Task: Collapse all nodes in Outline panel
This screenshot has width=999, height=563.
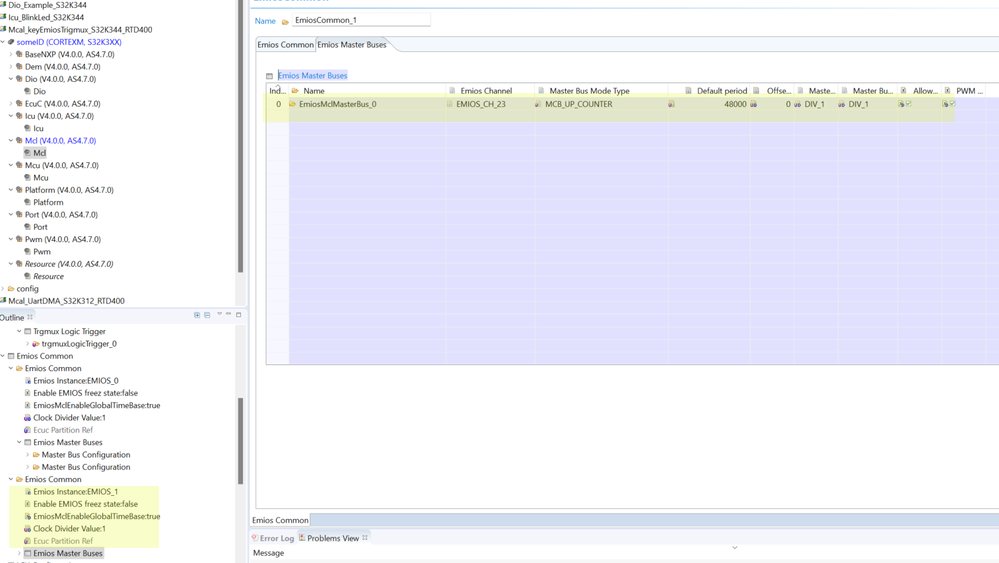Action: click(207, 315)
